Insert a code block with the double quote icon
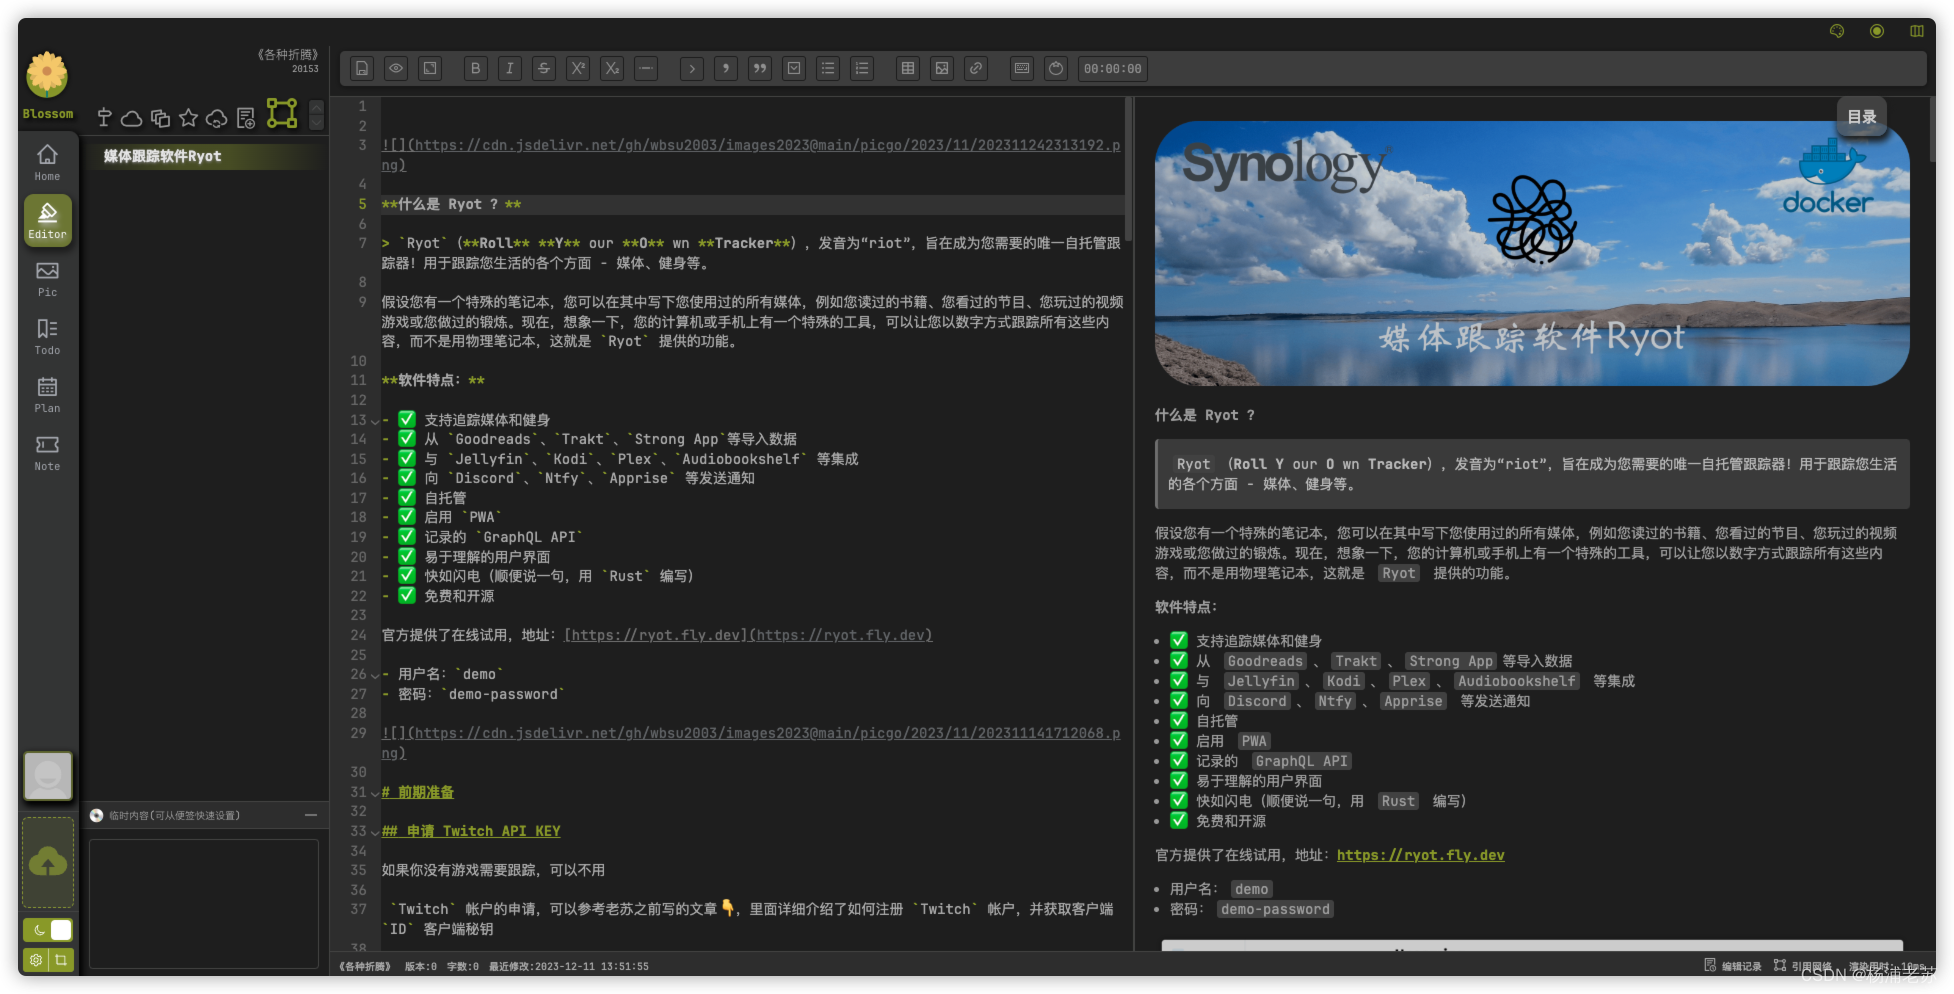1954x994 pixels. point(760,69)
